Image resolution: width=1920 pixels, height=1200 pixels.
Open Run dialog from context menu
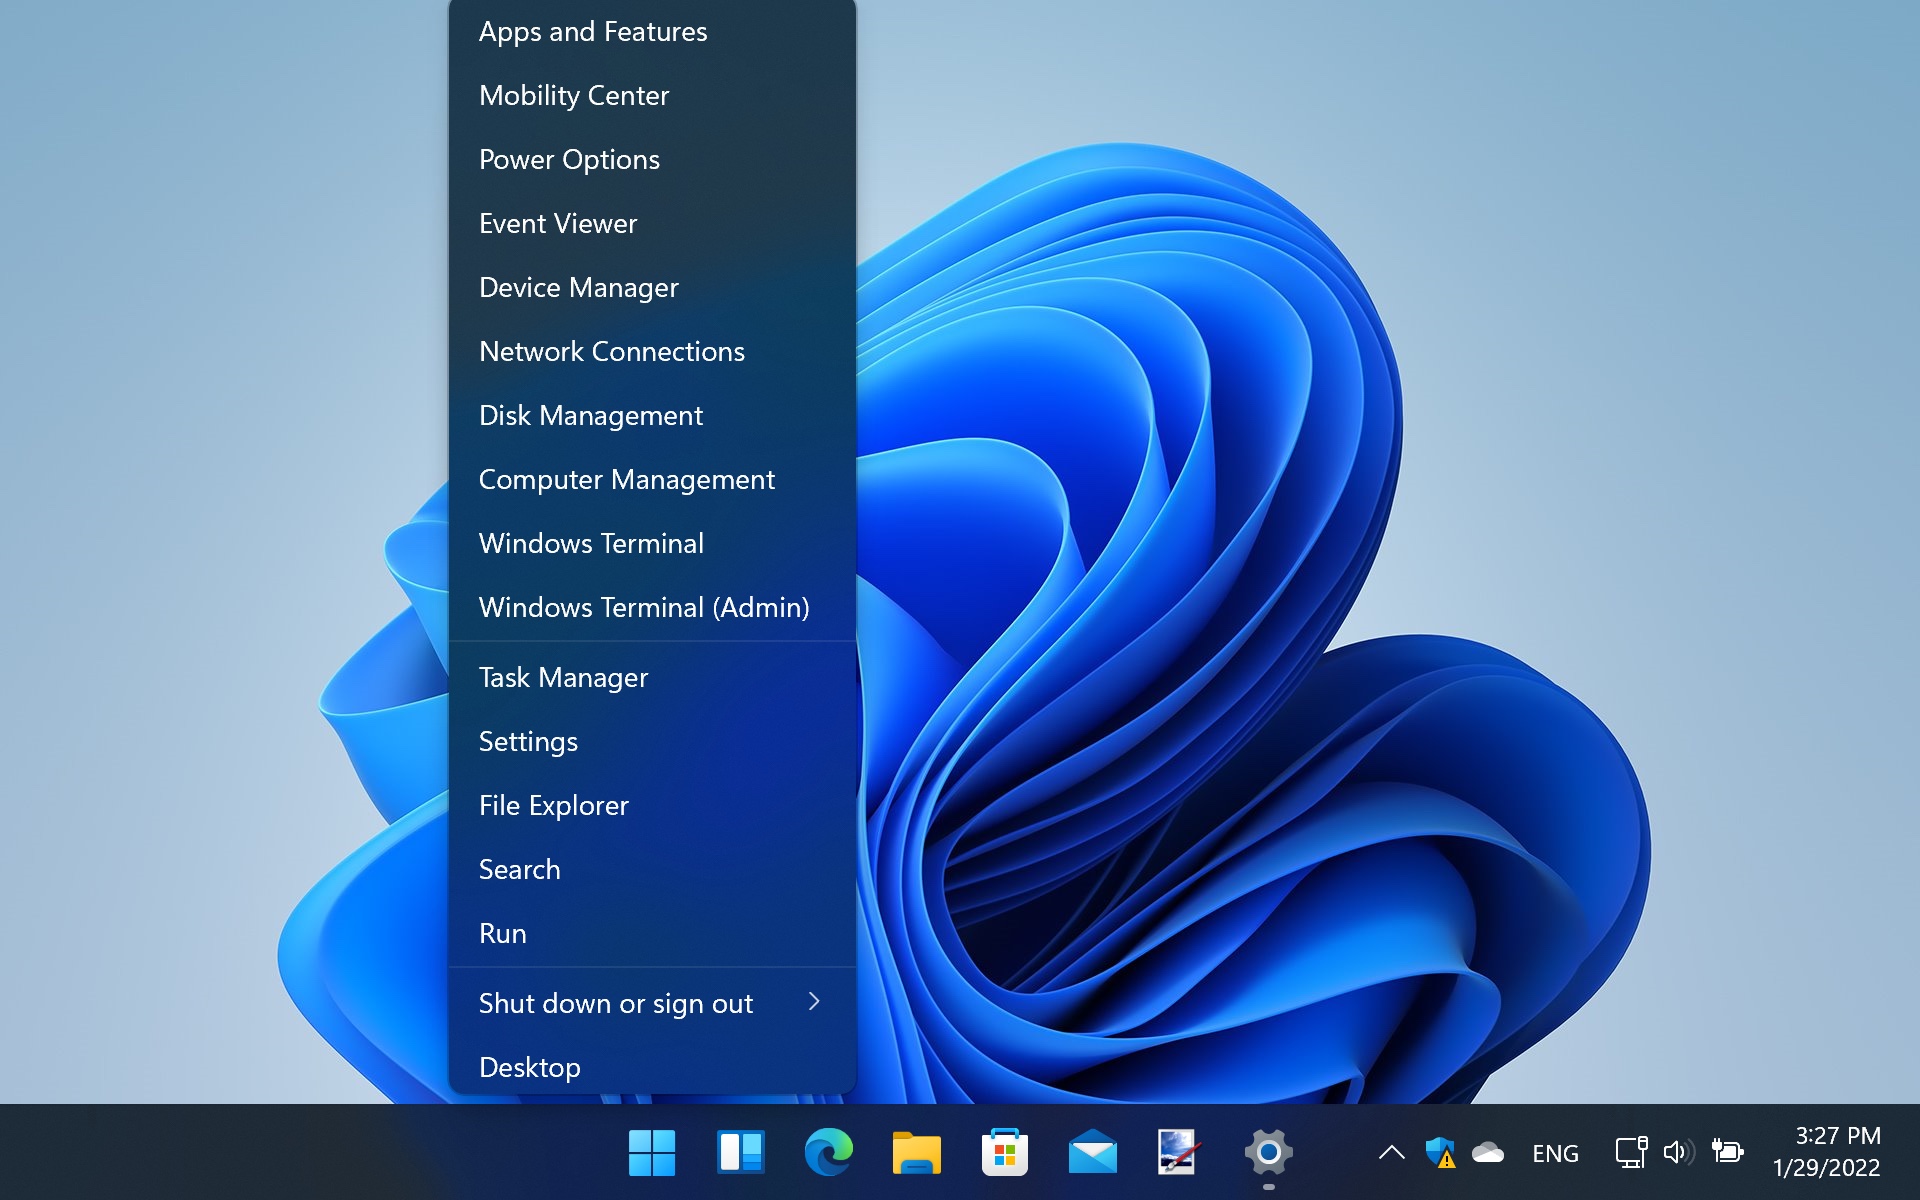[x=502, y=932]
